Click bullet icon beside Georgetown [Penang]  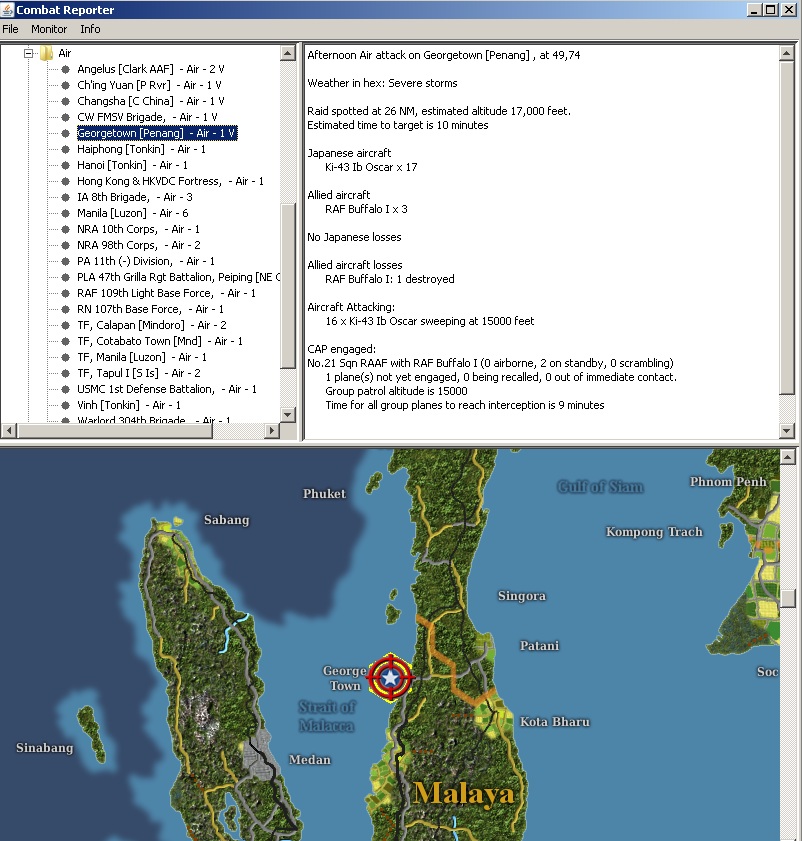pos(65,133)
